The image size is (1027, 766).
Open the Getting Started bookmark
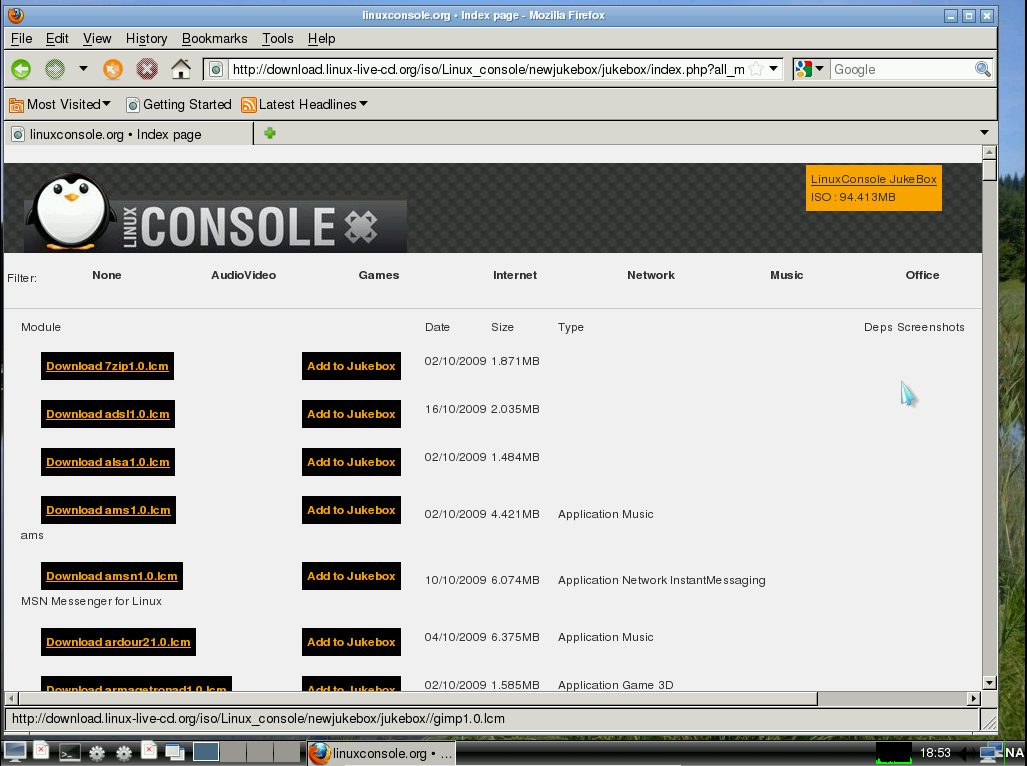click(179, 104)
